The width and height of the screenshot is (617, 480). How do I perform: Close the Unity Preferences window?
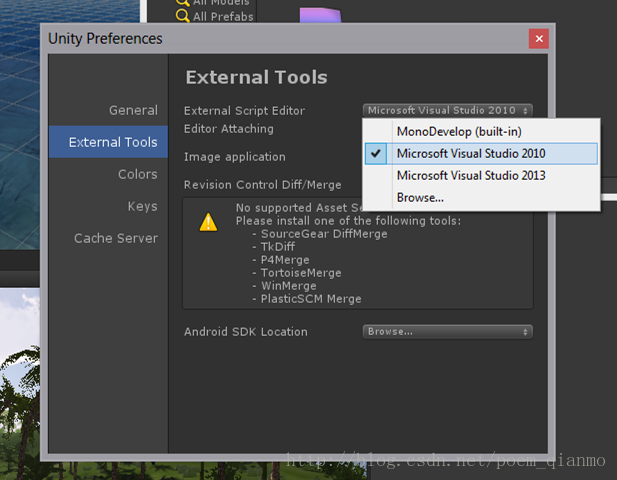[539, 39]
